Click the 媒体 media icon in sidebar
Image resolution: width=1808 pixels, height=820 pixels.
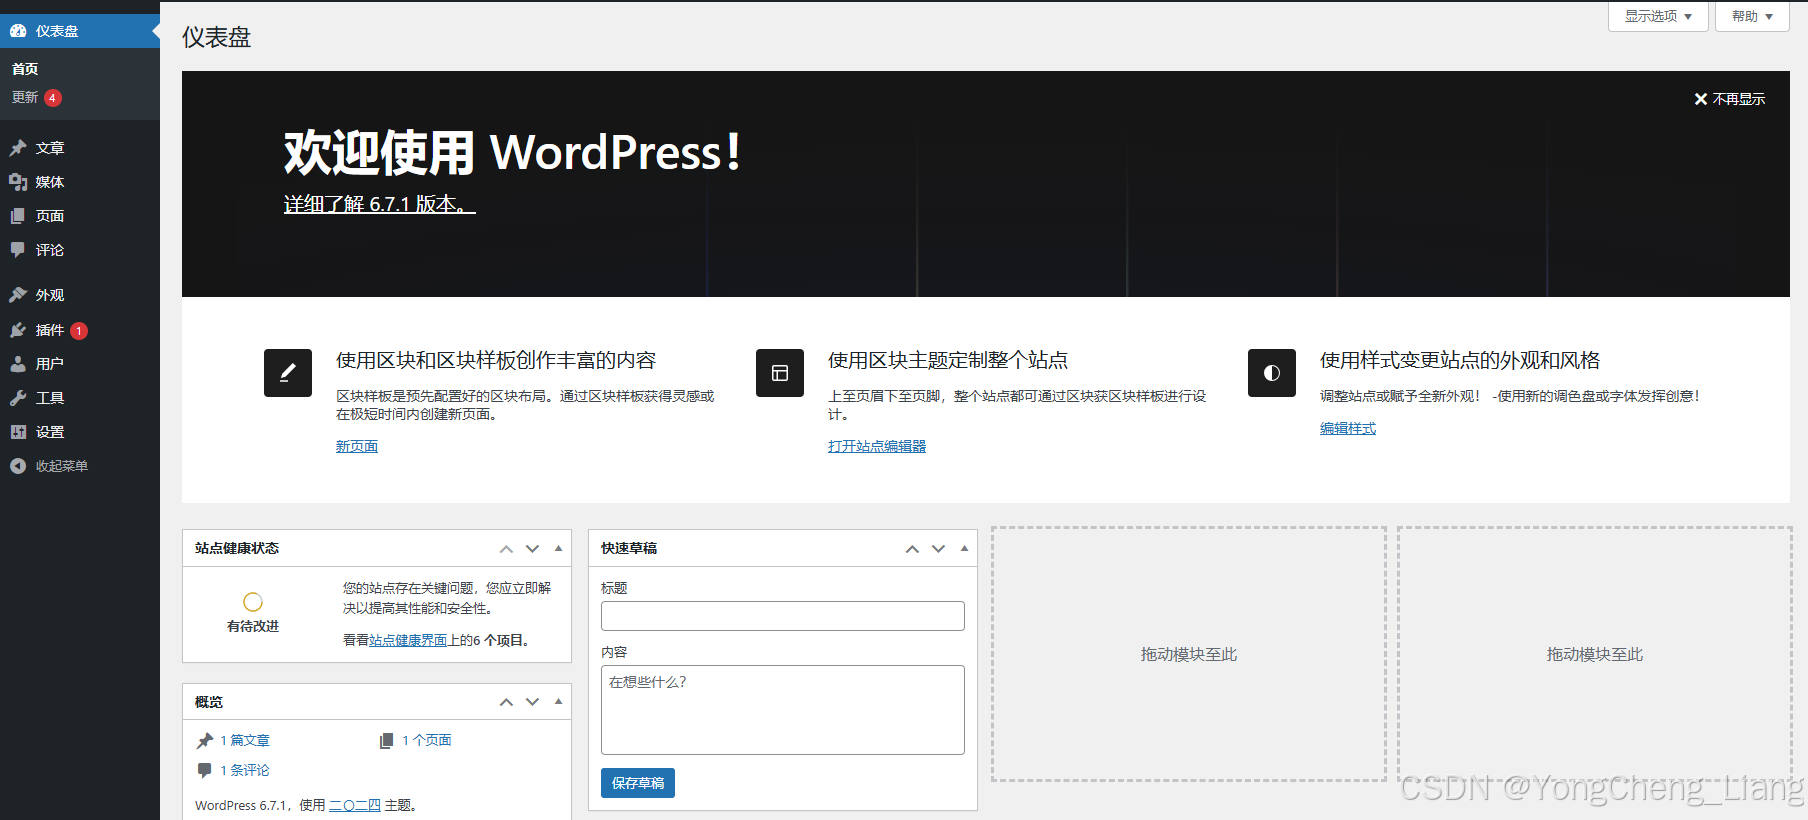click(x=18, y=182)
